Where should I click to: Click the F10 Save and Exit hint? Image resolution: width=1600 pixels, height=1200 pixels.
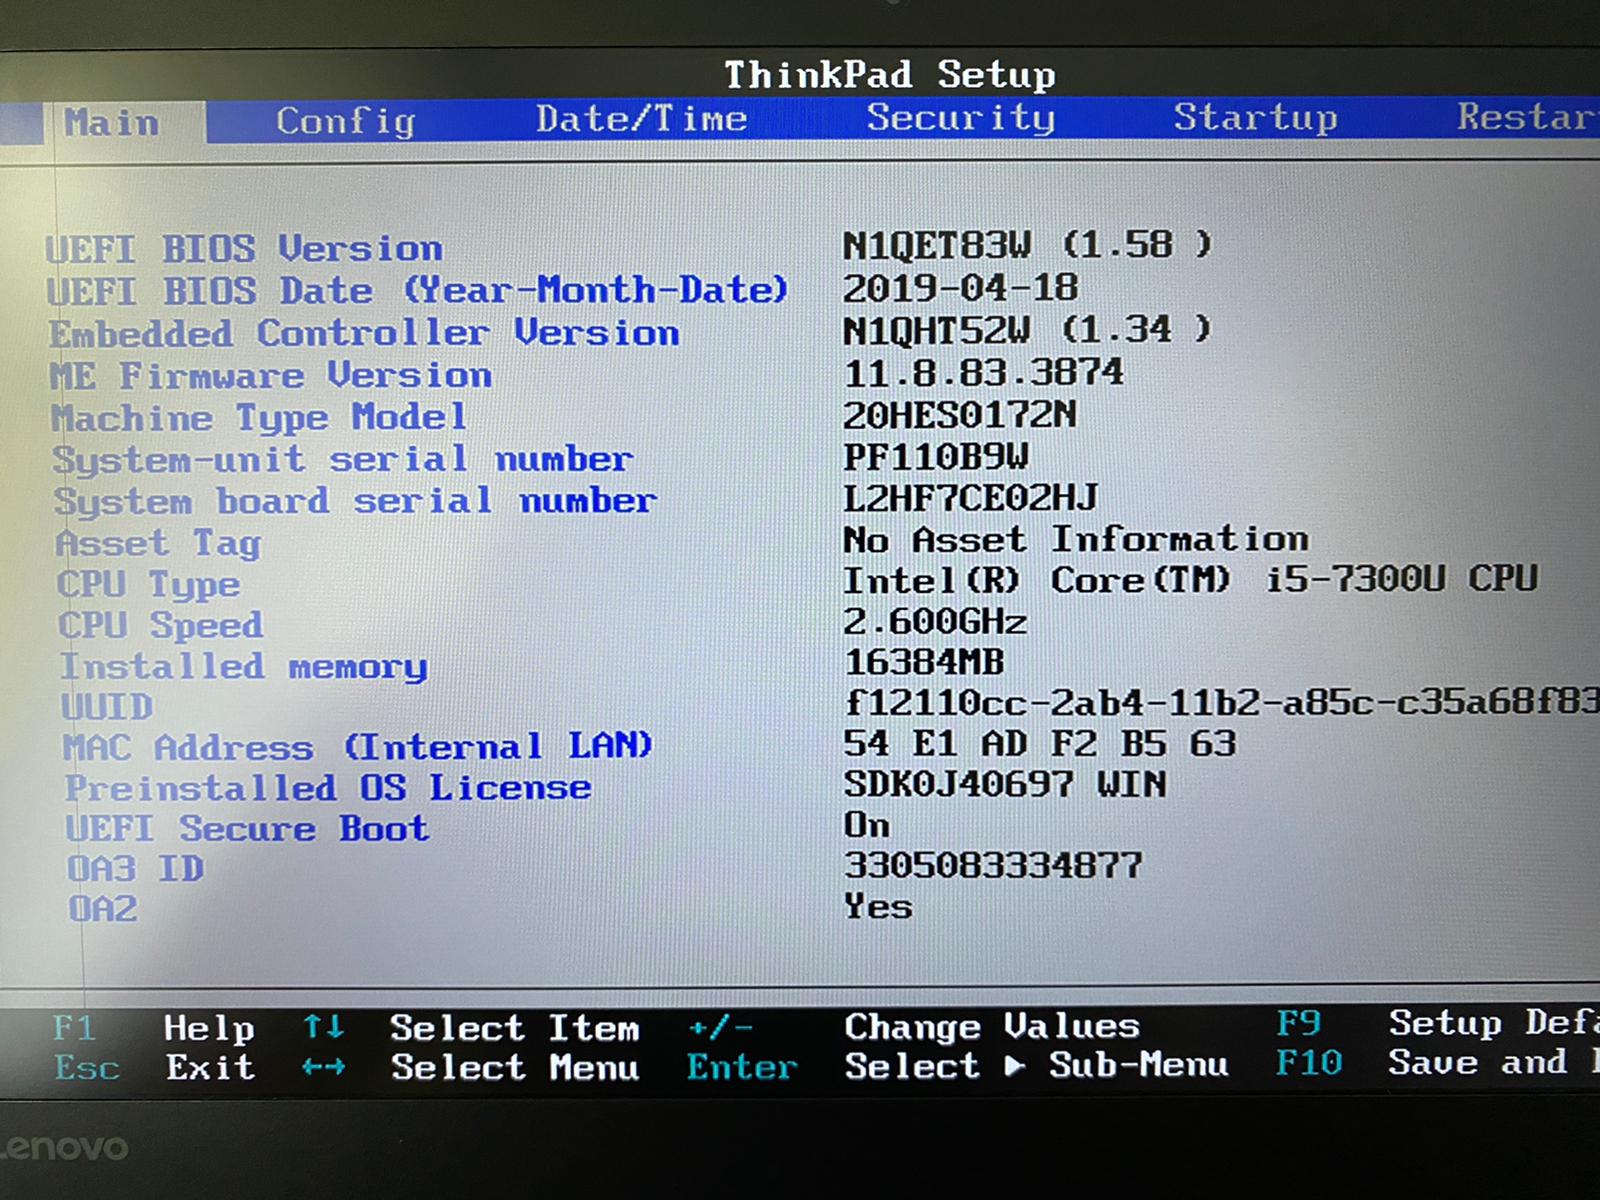click(x=1438, y=1062)
